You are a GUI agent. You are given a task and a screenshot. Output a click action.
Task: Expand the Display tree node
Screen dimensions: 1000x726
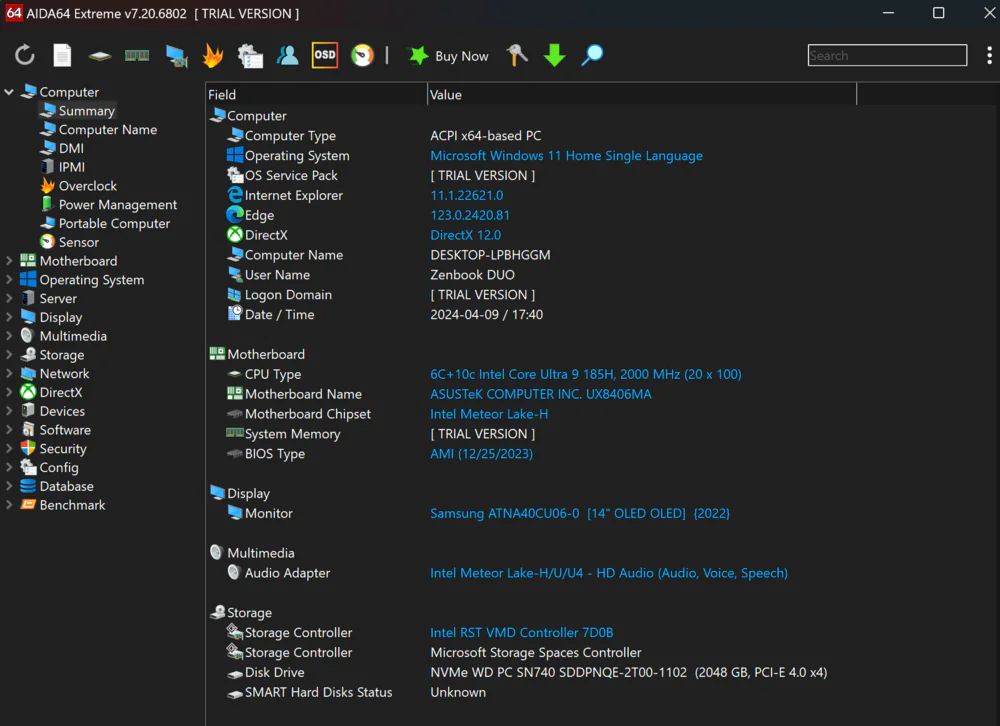[9, 317]
